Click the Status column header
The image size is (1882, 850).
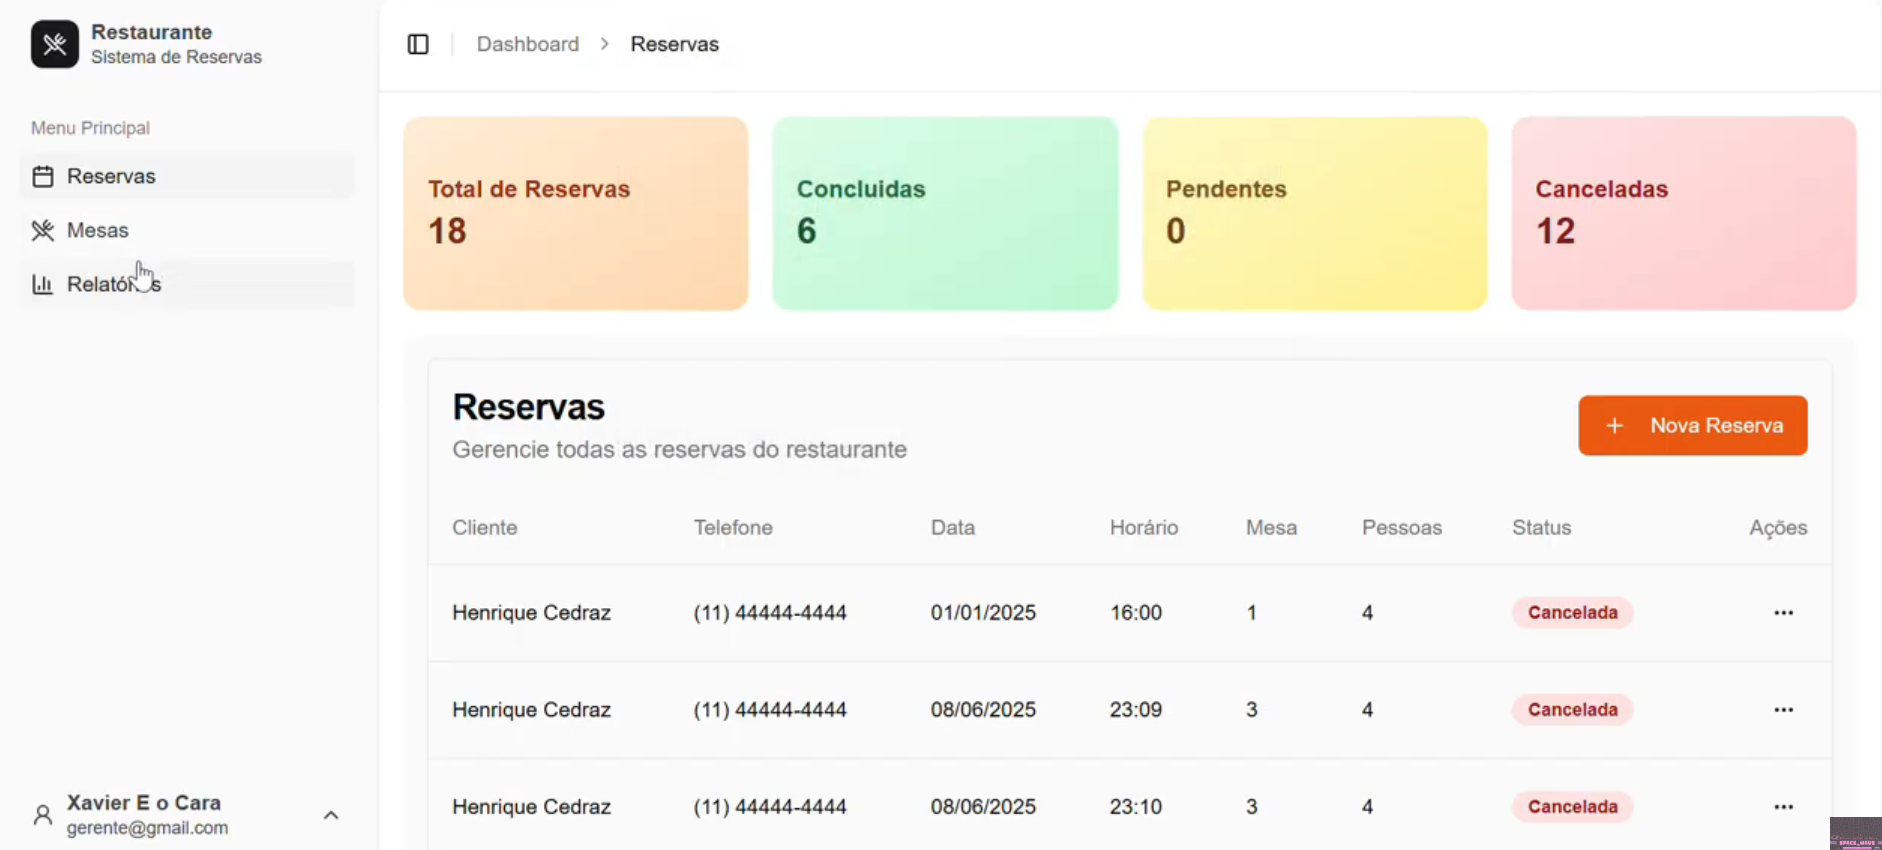pos(1541,528)
